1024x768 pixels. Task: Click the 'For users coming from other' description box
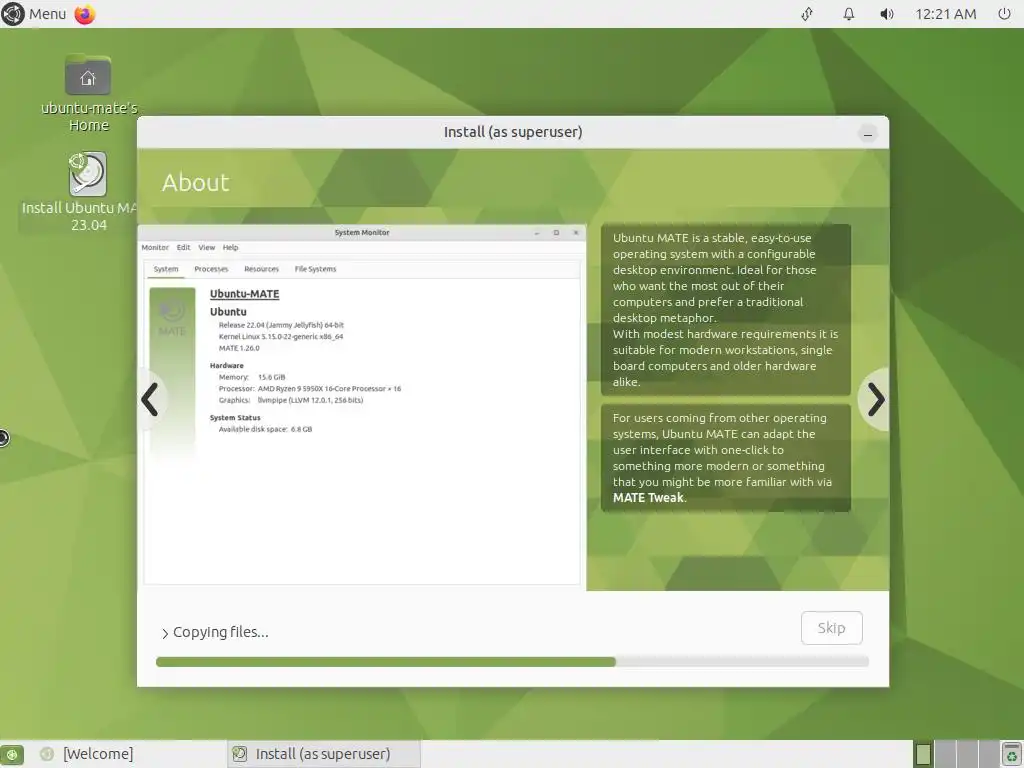(x=726, y=458)
